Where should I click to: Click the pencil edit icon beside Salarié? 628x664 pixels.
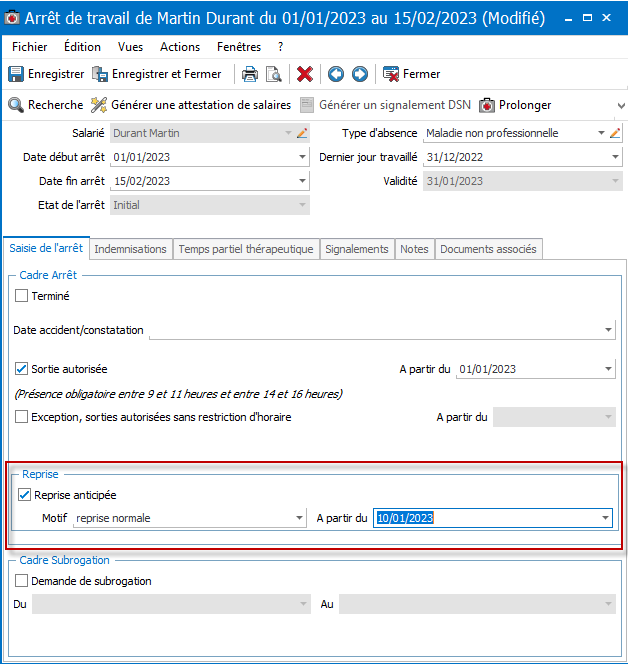tap(302, 133)
